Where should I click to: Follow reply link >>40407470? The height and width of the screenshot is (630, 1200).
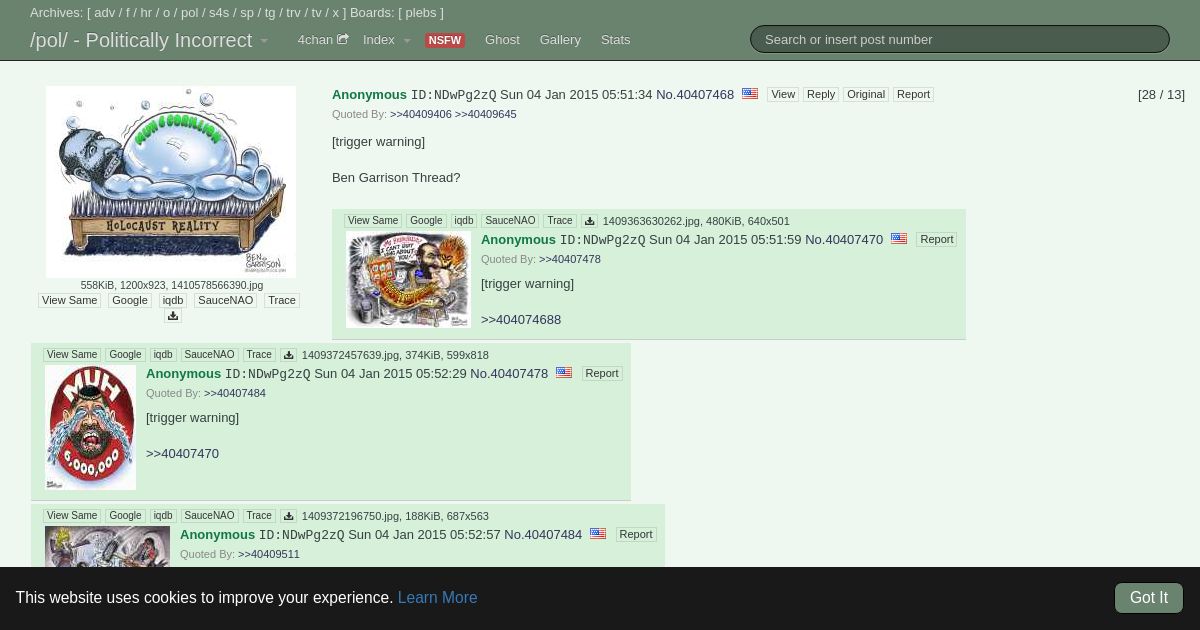point(182,454)
